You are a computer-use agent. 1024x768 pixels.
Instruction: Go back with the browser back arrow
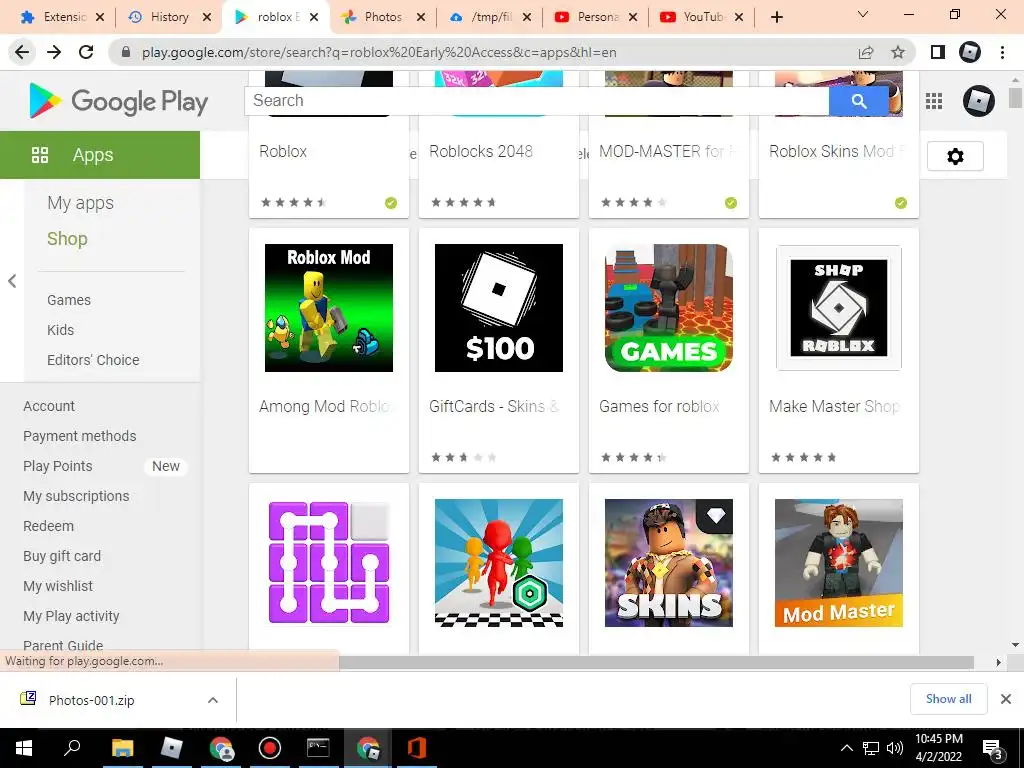pyautogui.click(x=22, y=52)
